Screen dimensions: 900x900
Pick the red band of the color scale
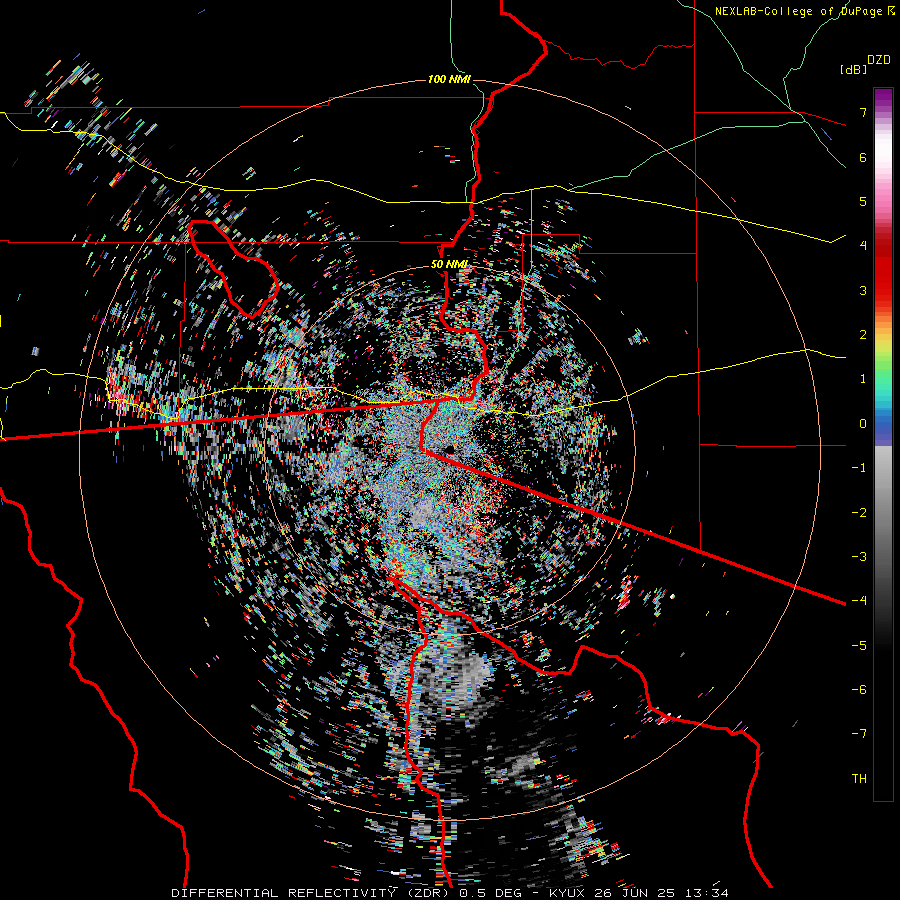tap(883, 276)
